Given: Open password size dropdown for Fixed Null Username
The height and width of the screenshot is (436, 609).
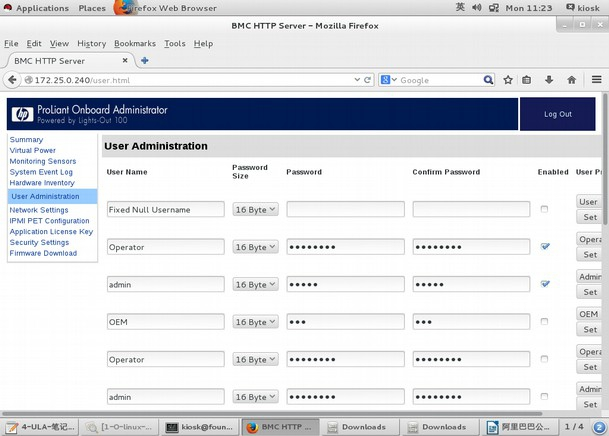Looking at the screenshot, I should point(256,210).
